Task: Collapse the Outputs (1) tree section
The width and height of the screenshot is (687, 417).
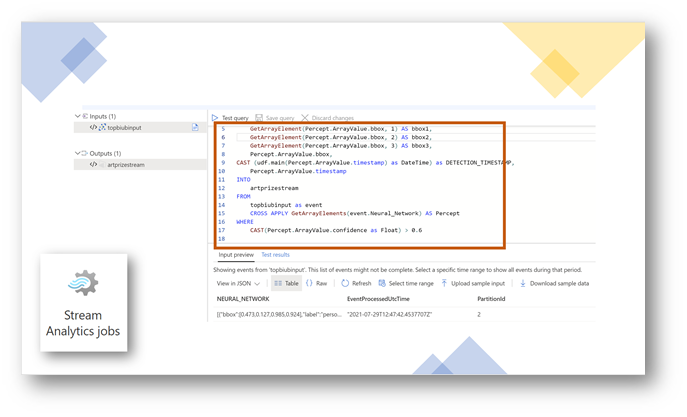Action: [78, 153]
